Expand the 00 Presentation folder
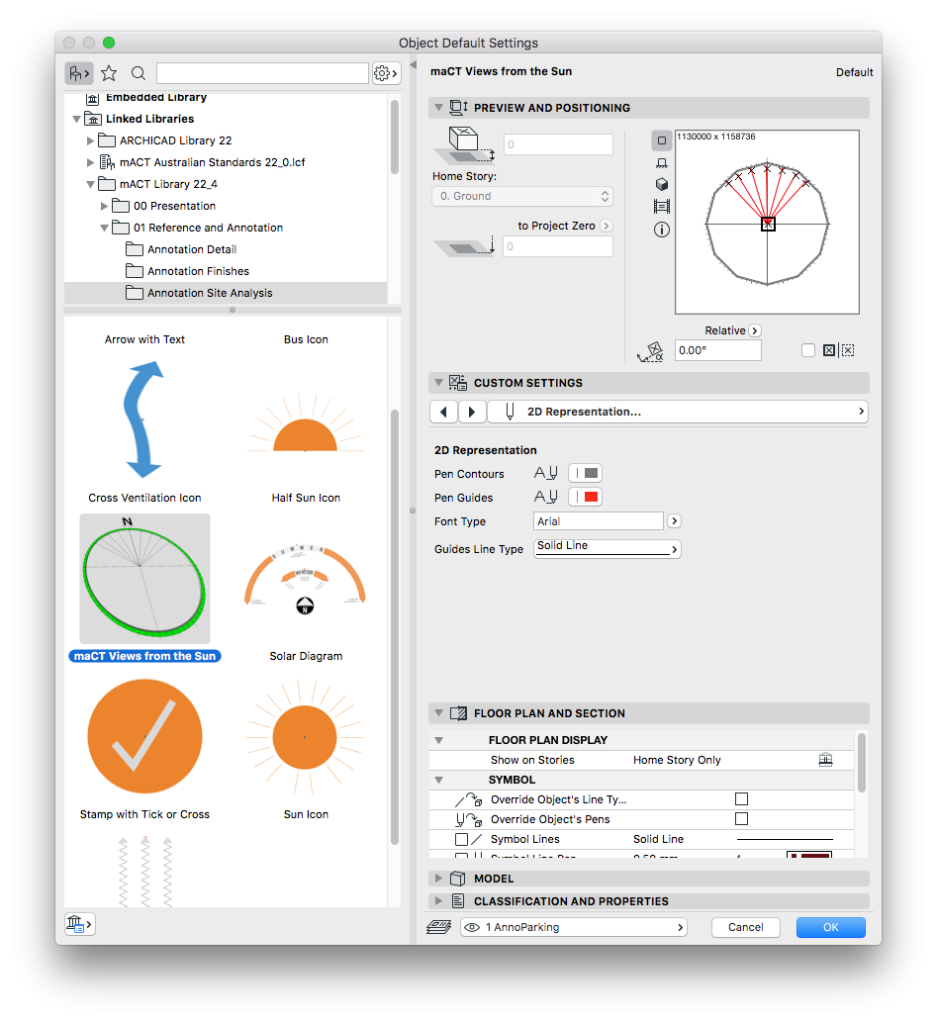This screenshot has width=937, height=1024. click(x=104, y=206)
